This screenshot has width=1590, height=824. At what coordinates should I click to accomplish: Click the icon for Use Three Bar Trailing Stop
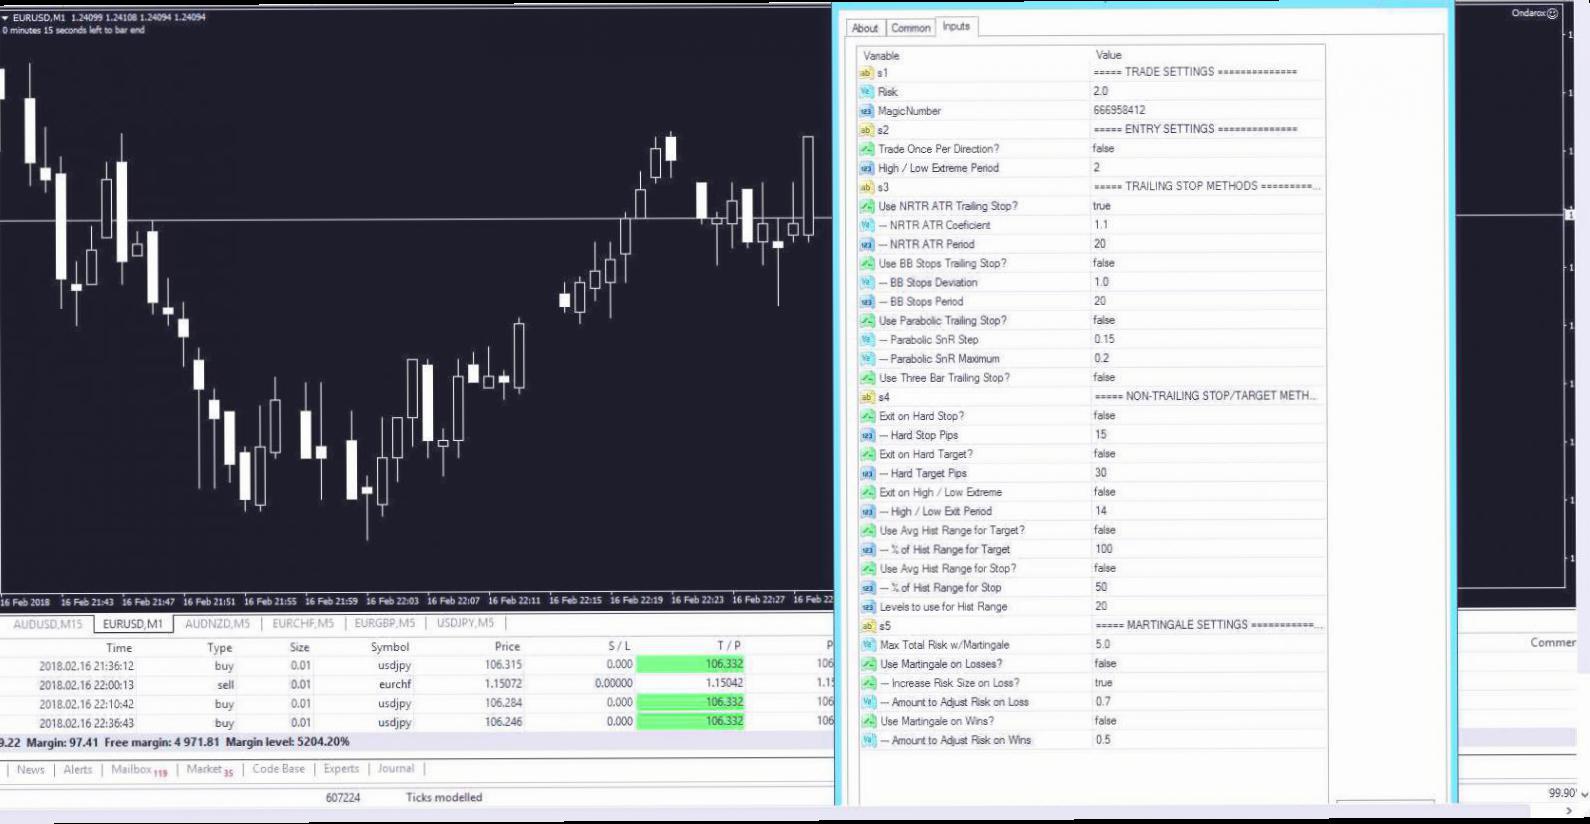(x=867, y=378)
